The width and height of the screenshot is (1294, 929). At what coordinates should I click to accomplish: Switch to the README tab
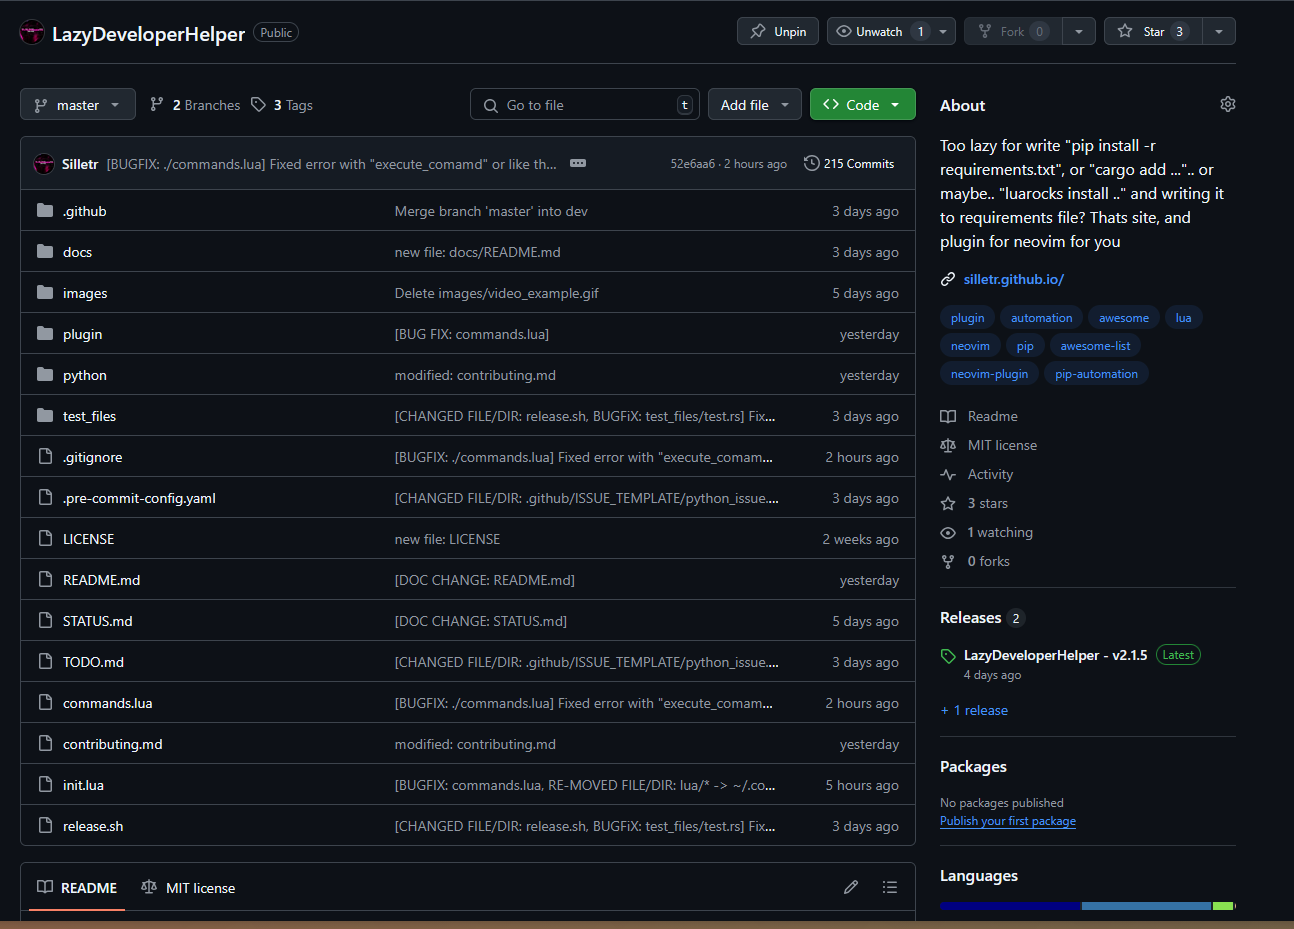(77, 887)
